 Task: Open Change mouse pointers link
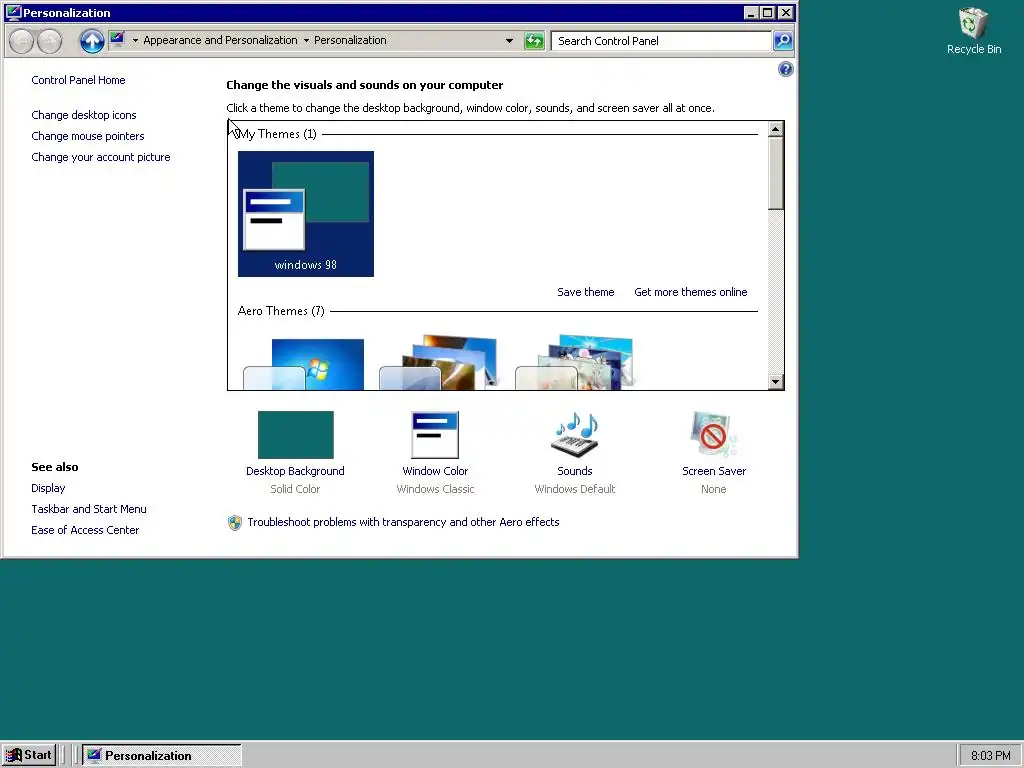(x=88, y=136)
